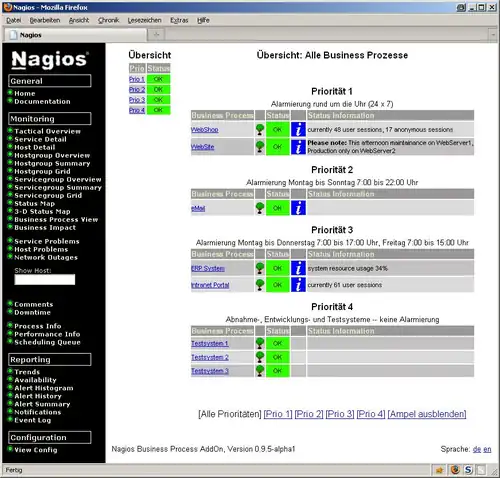The height and width of the screenshot is (478, 500).
Task: Open the Testsystem 3 link
Action: click(210, 371)
